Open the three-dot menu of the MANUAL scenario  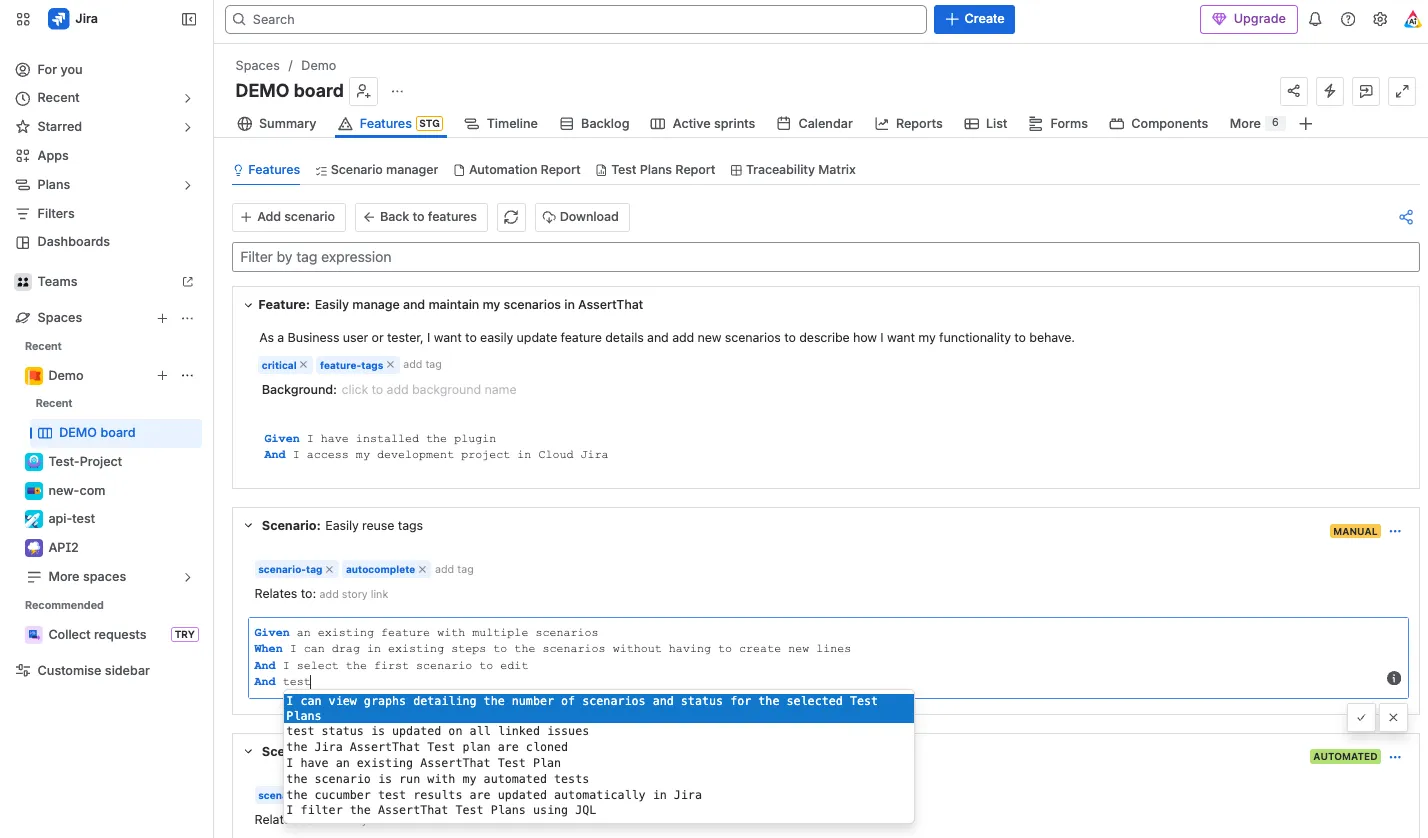[1396, 531]
